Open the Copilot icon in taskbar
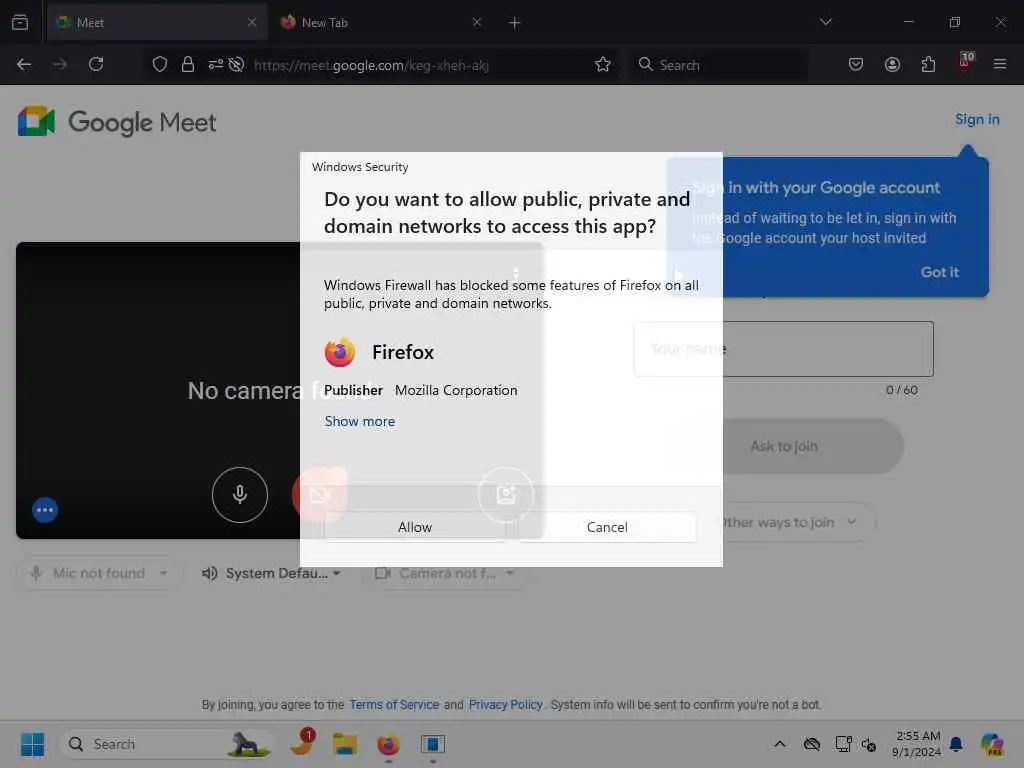The height and width of the screenshot is (768, 1024). coord(992,744)
